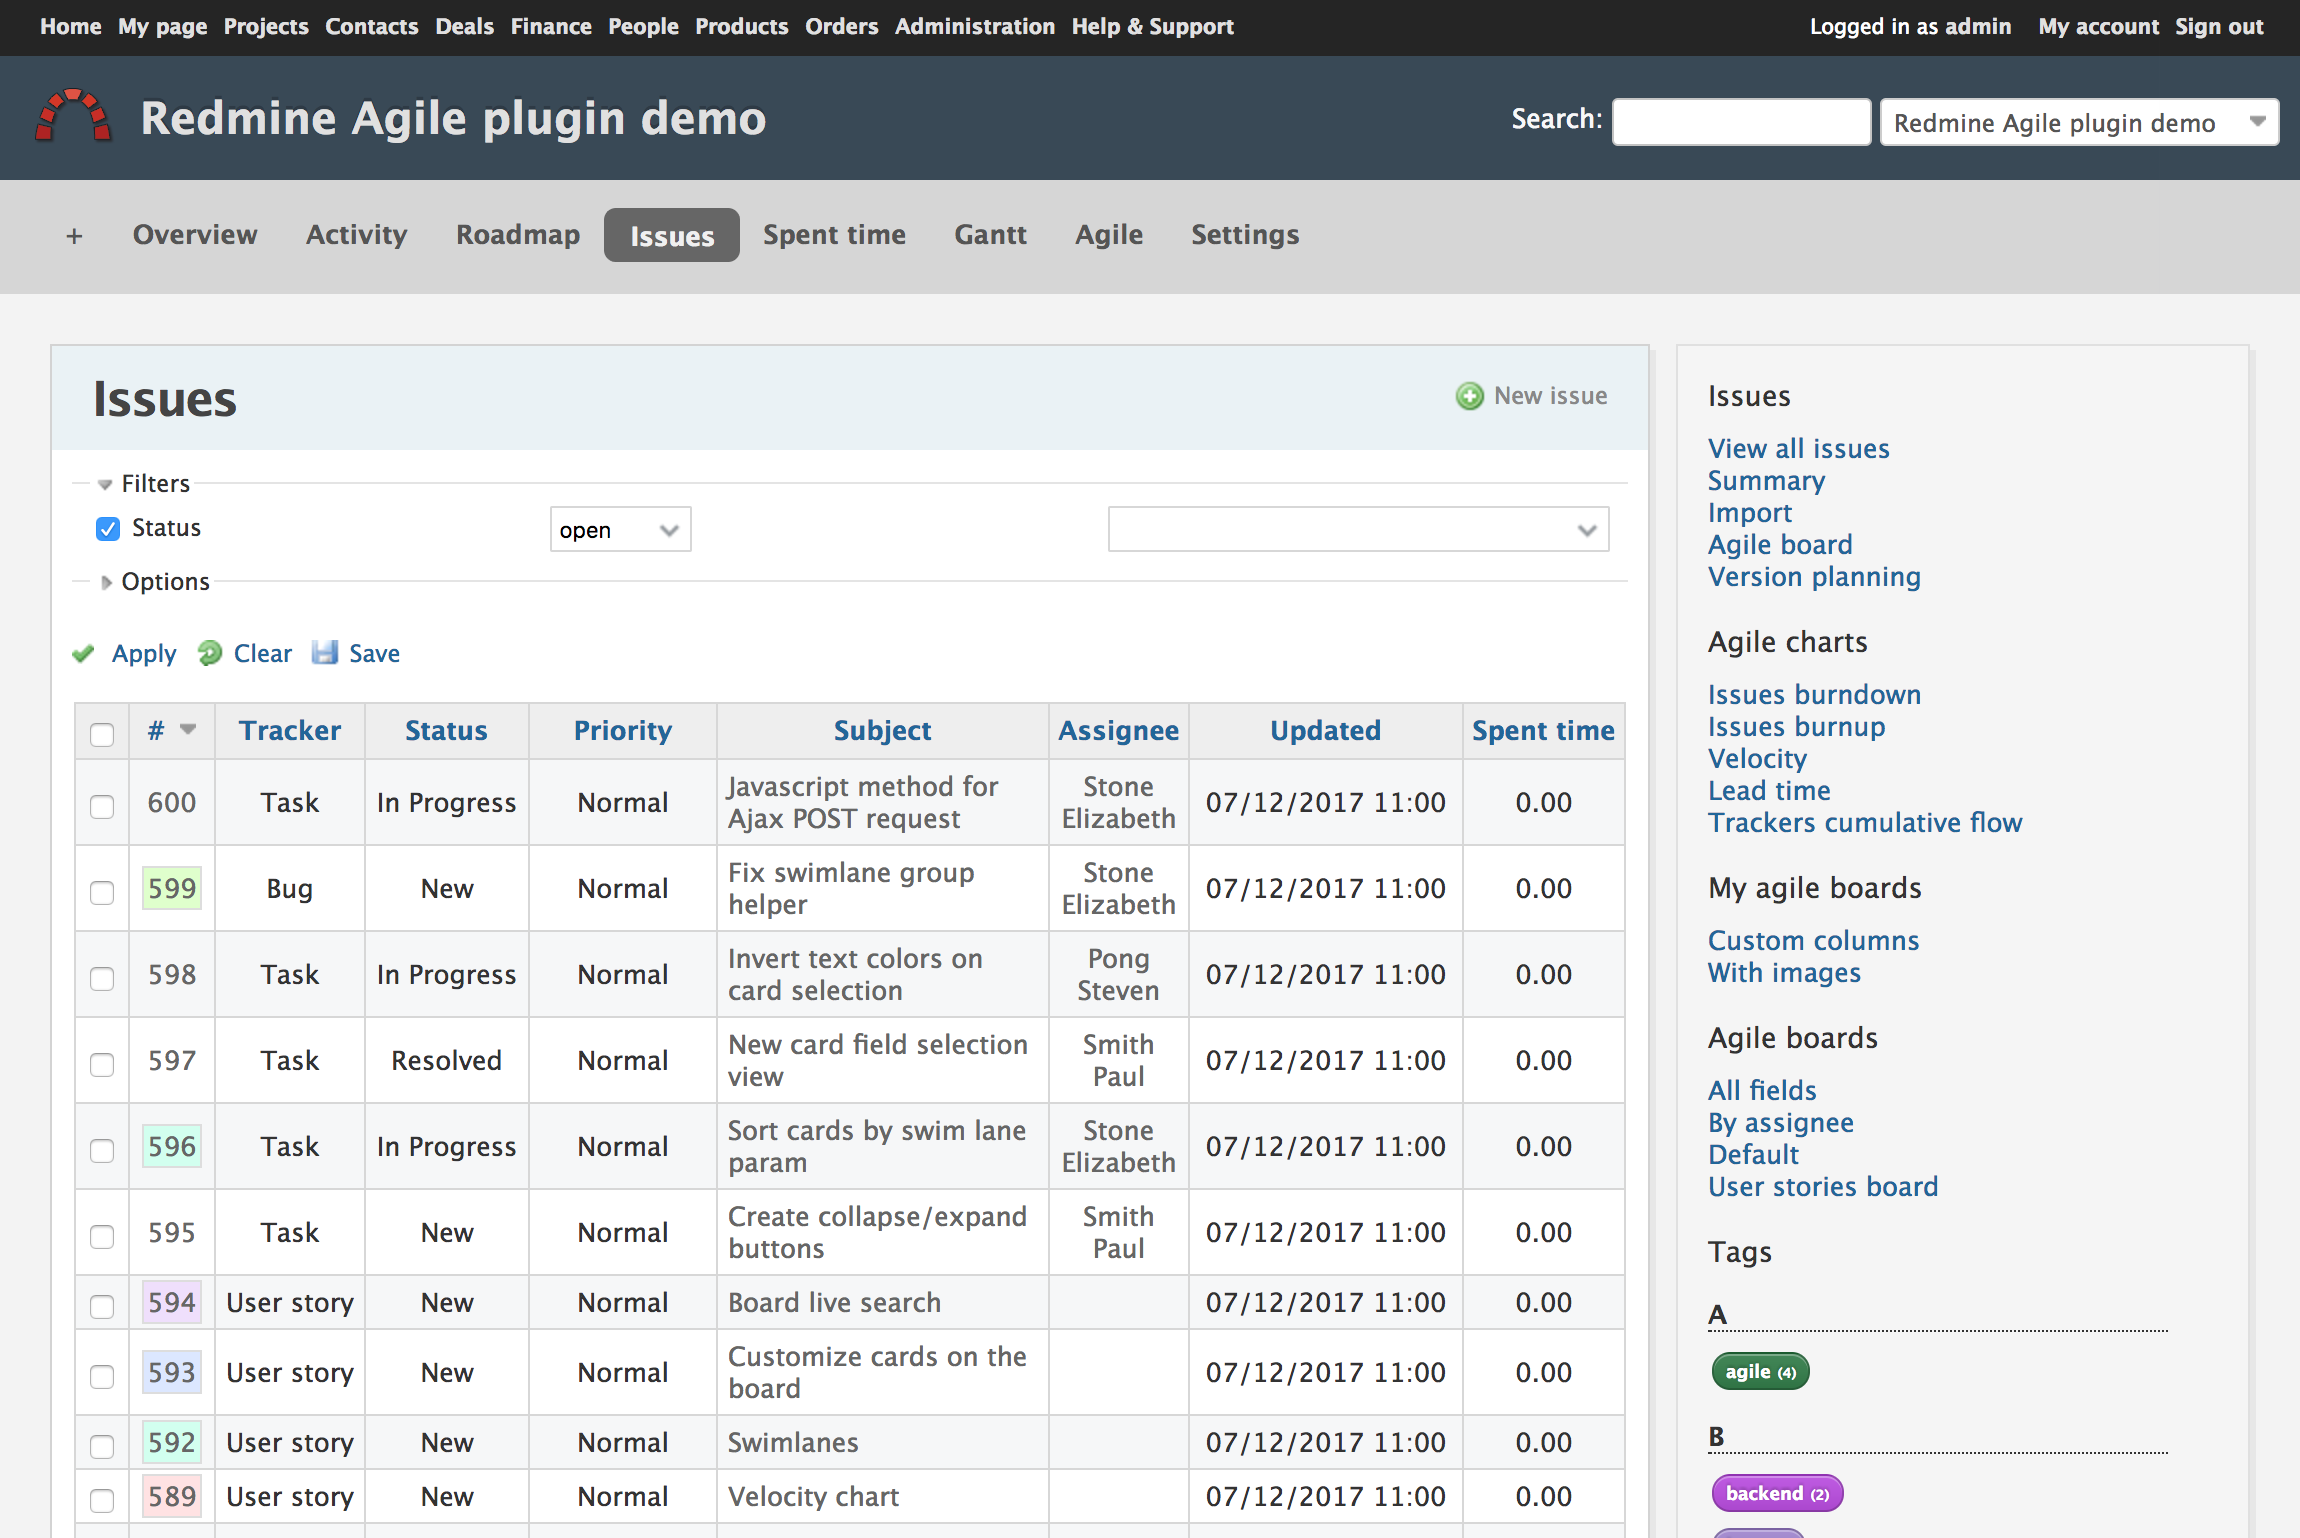Check the checkbox for issue 599
The image size is (2300, 1538).
[x=101, y=894]
